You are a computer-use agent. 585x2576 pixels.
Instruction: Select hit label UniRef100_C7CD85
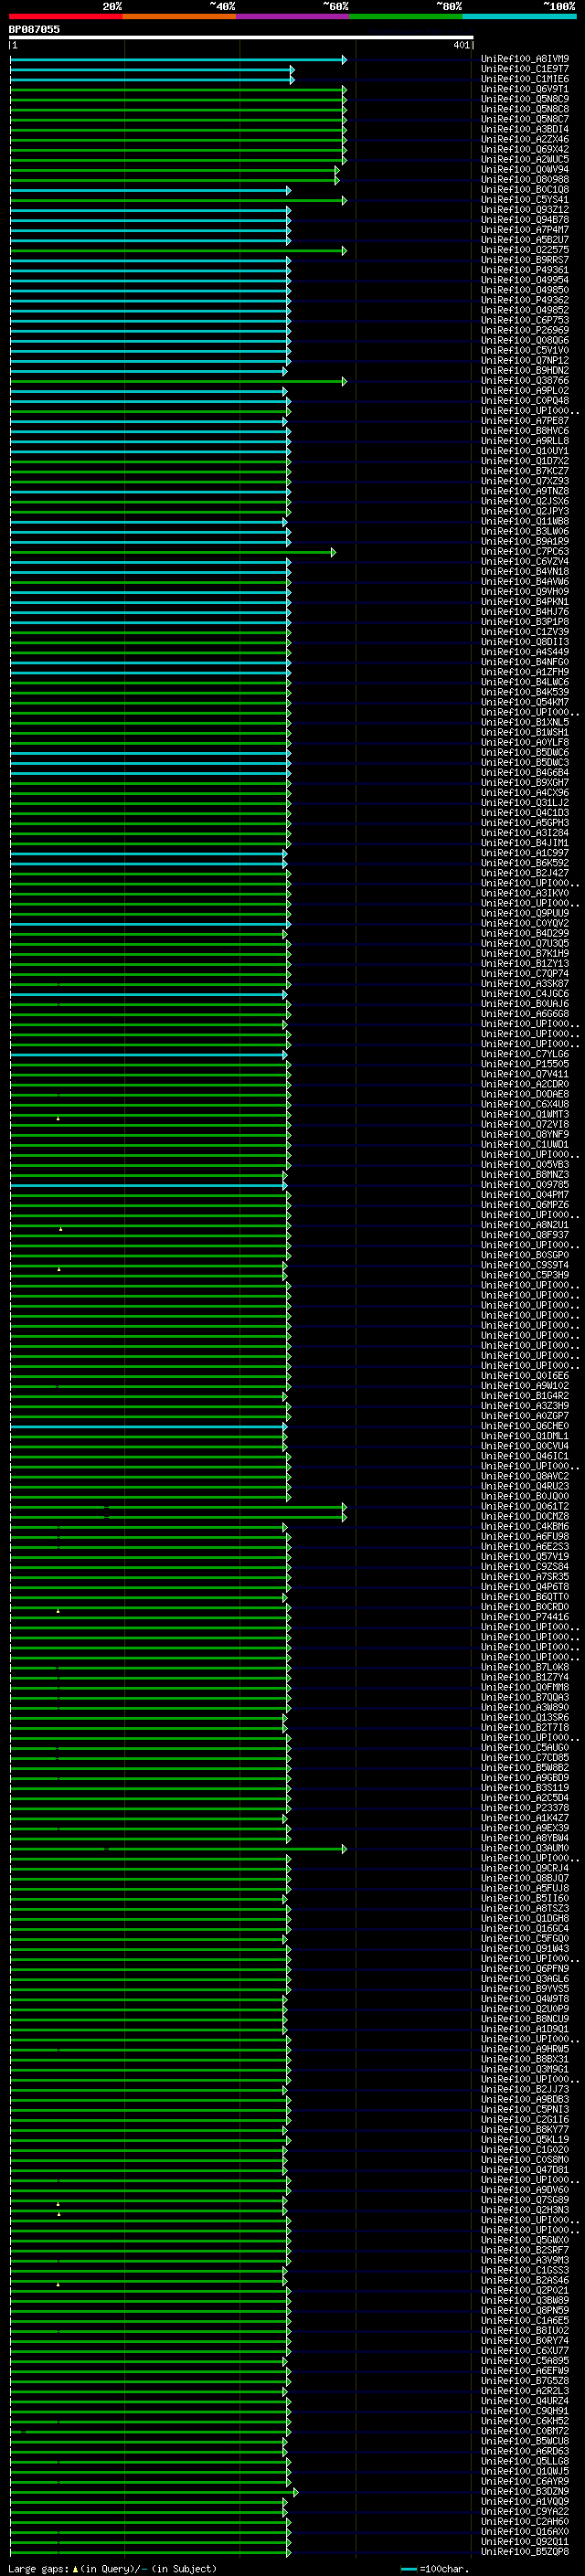coord(525,1757)
